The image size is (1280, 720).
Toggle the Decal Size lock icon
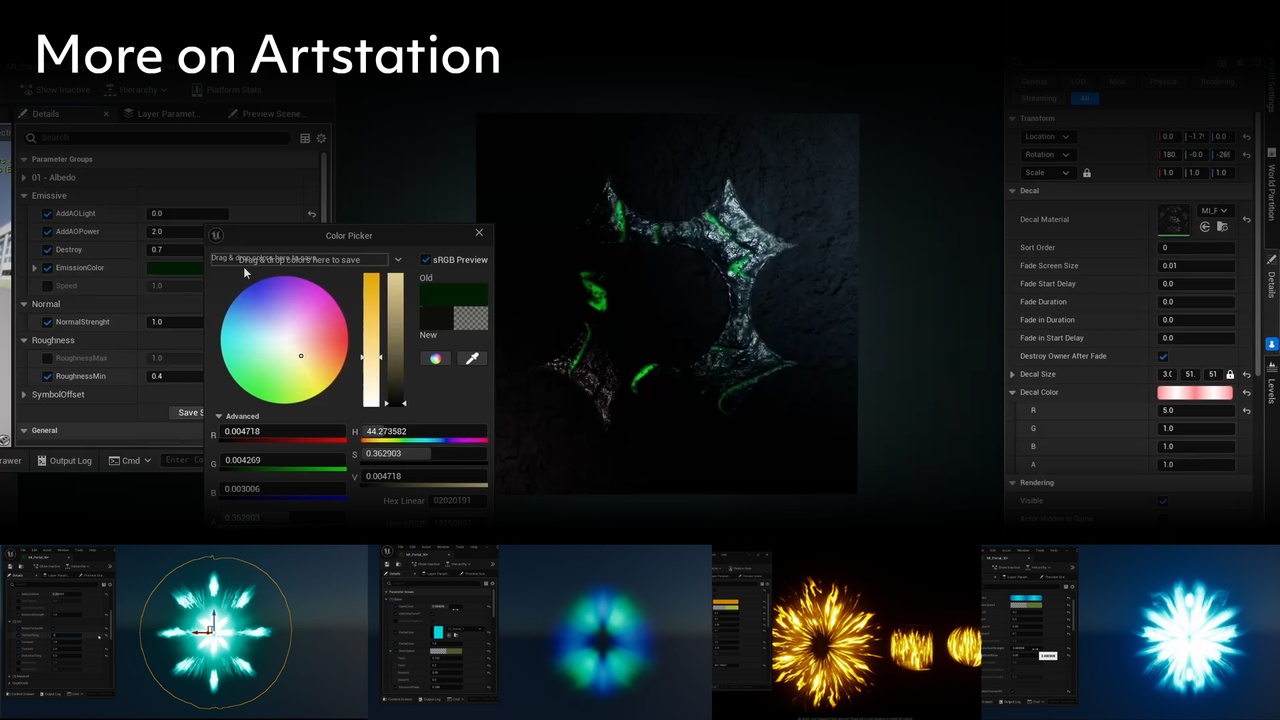tap(1230, 375)
